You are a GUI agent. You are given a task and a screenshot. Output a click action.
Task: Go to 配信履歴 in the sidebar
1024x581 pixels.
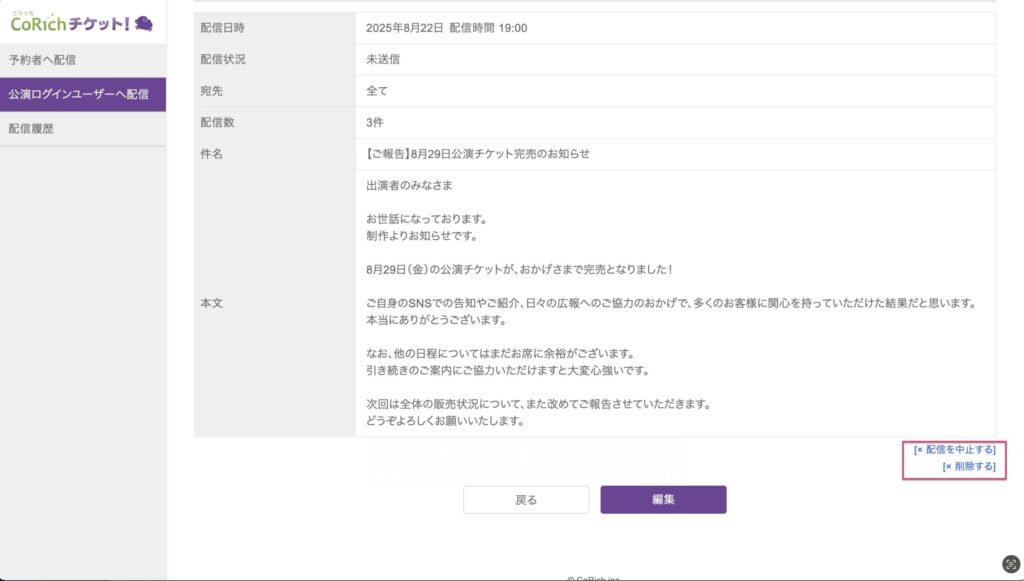(x=31, y=129)
